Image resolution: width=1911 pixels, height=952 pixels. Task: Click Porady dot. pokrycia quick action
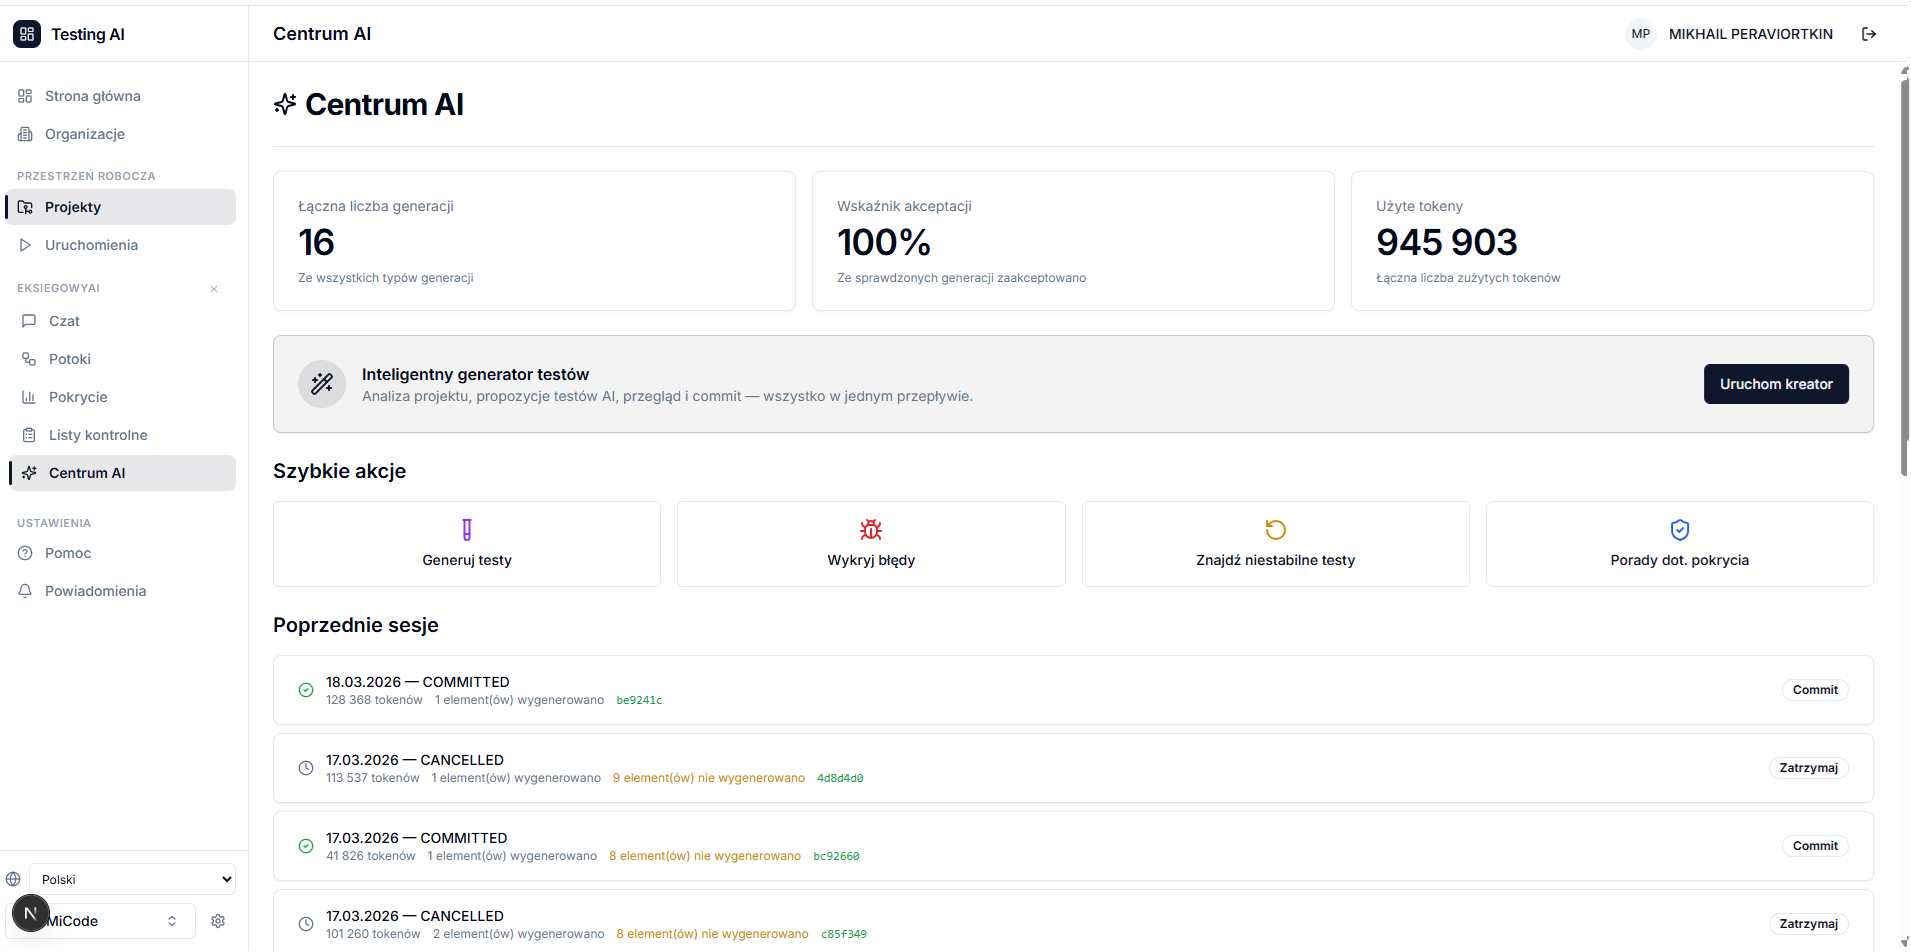(1680, 544)
